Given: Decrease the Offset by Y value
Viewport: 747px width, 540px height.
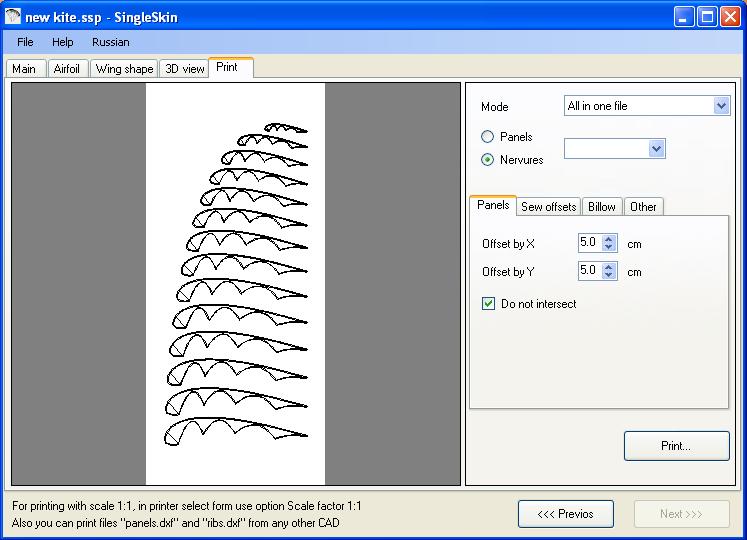Looking at the screenshot, I should [x=609, y=275].
